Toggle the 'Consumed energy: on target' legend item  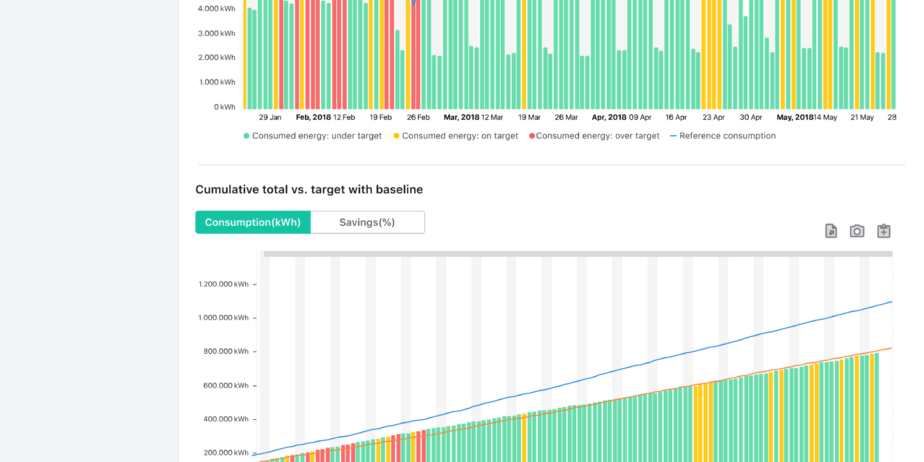click(x=456, y=136)
